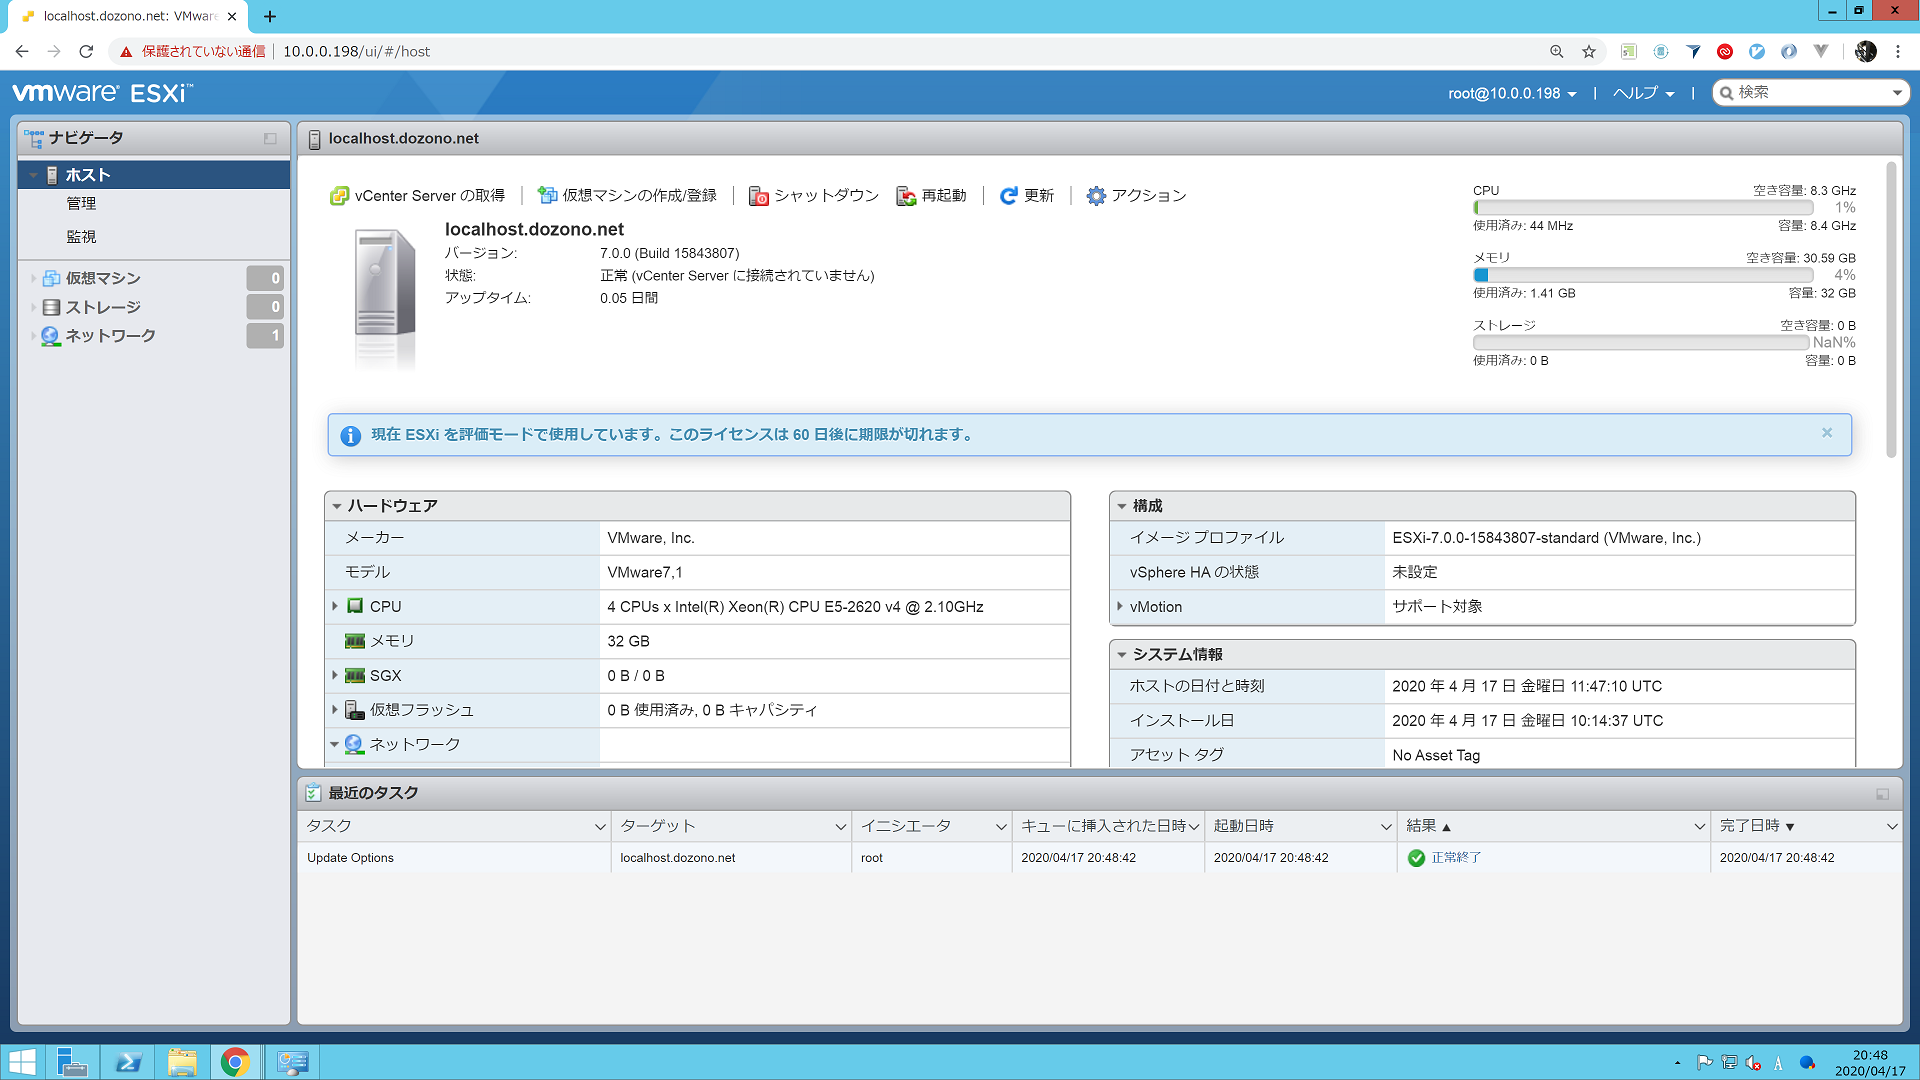
Task: Click the address bar URL
Action: (356, 51)
